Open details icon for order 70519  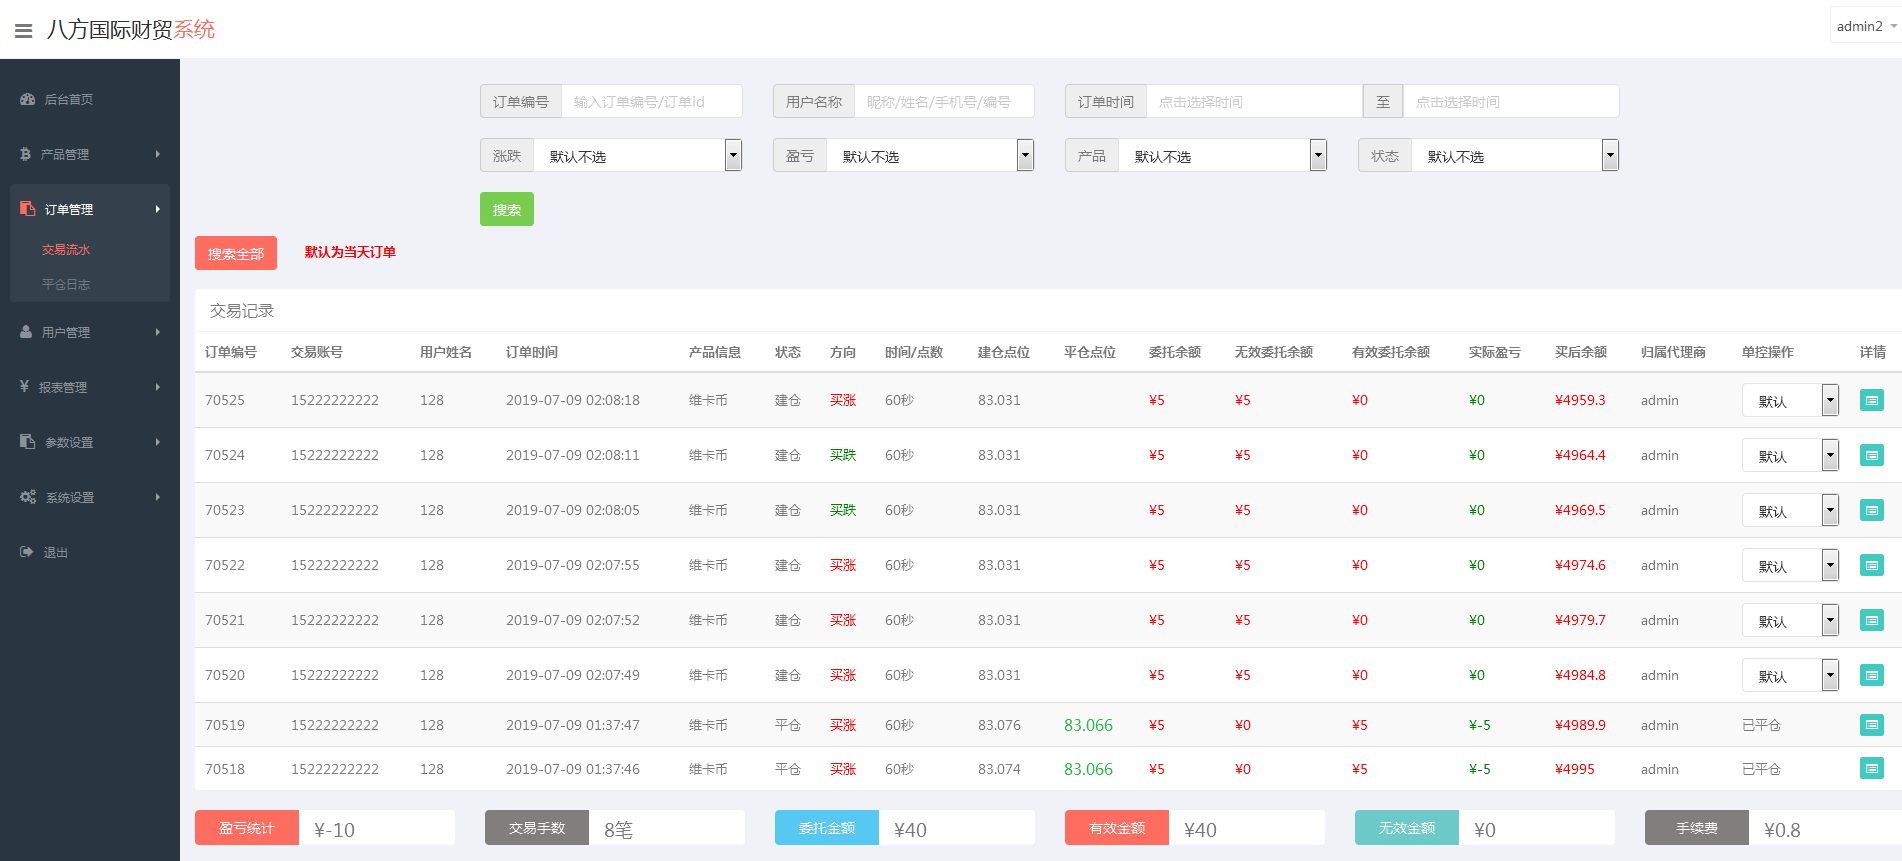(x=1871, y=725)
